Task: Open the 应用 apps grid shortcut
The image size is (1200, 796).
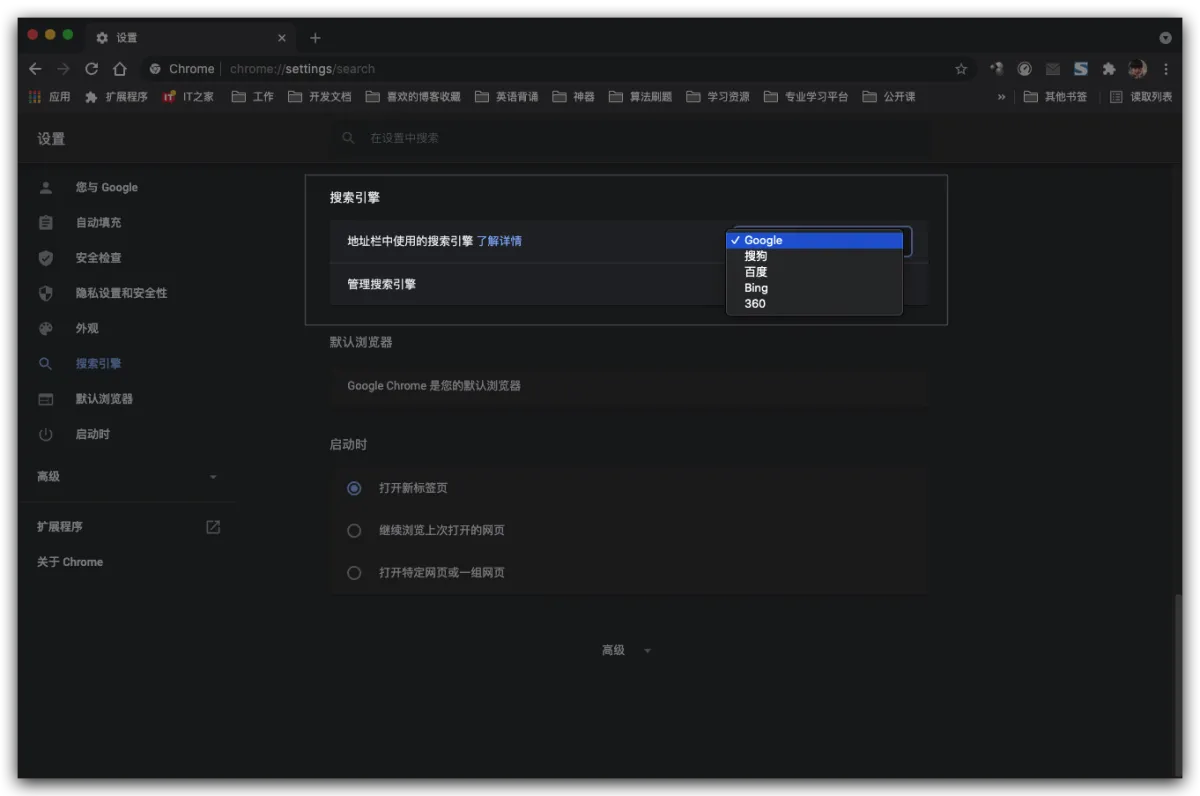Action: click(49, 97)
